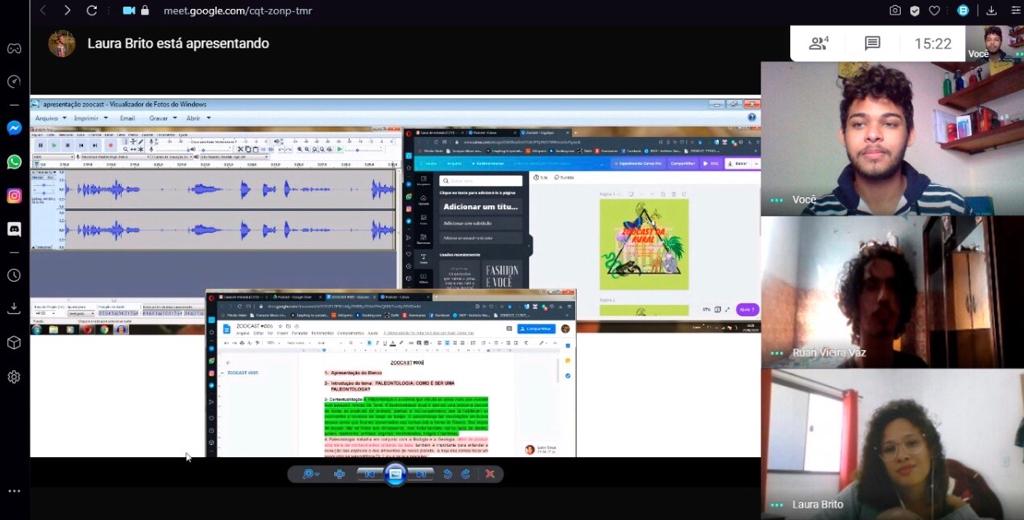This screenshot has height=520, width=1024.
Task: Open WhatsApp from the browser sidebar
Action: (x=14, y=162)
